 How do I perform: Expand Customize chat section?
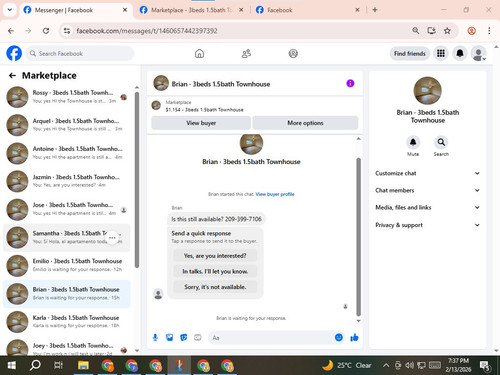click(428, 173)
